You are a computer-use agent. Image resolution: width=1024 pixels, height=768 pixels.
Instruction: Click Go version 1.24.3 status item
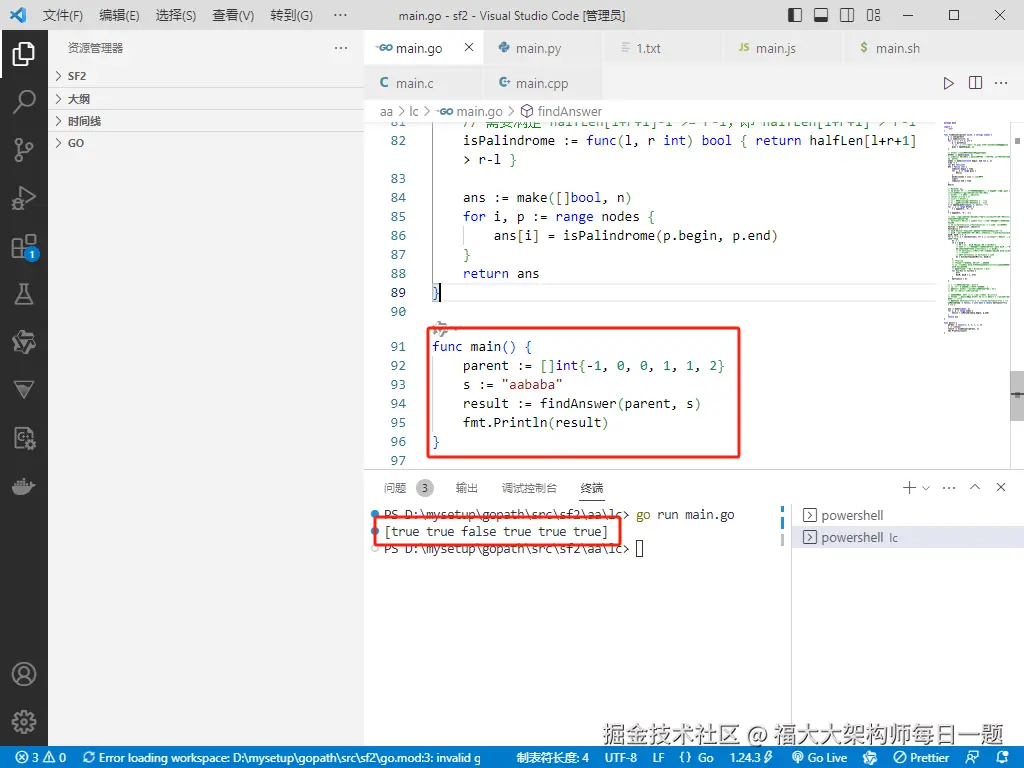point(751,758)
